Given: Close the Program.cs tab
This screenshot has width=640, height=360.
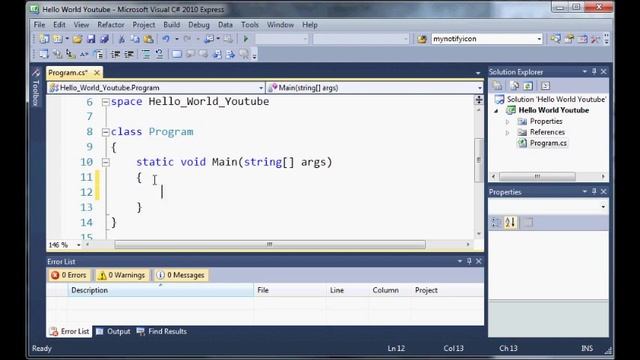Looking at the screenshot, I should [97, 73].
